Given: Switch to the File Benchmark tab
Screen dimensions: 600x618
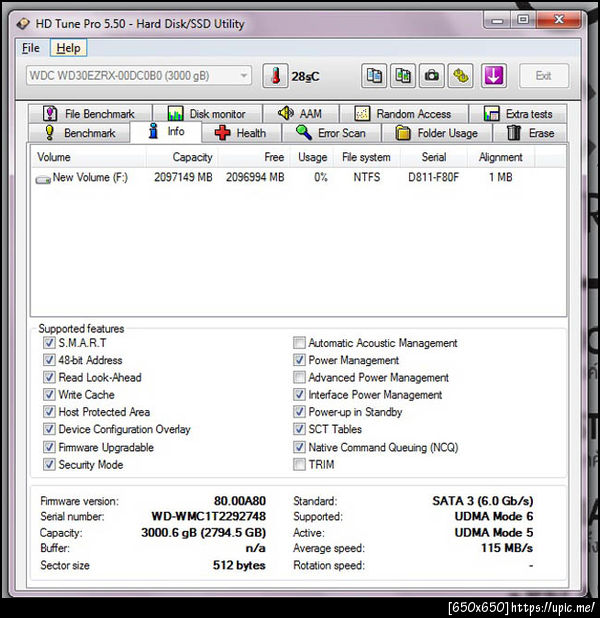Looking at the screenshot, I should [x=90, y=114].
